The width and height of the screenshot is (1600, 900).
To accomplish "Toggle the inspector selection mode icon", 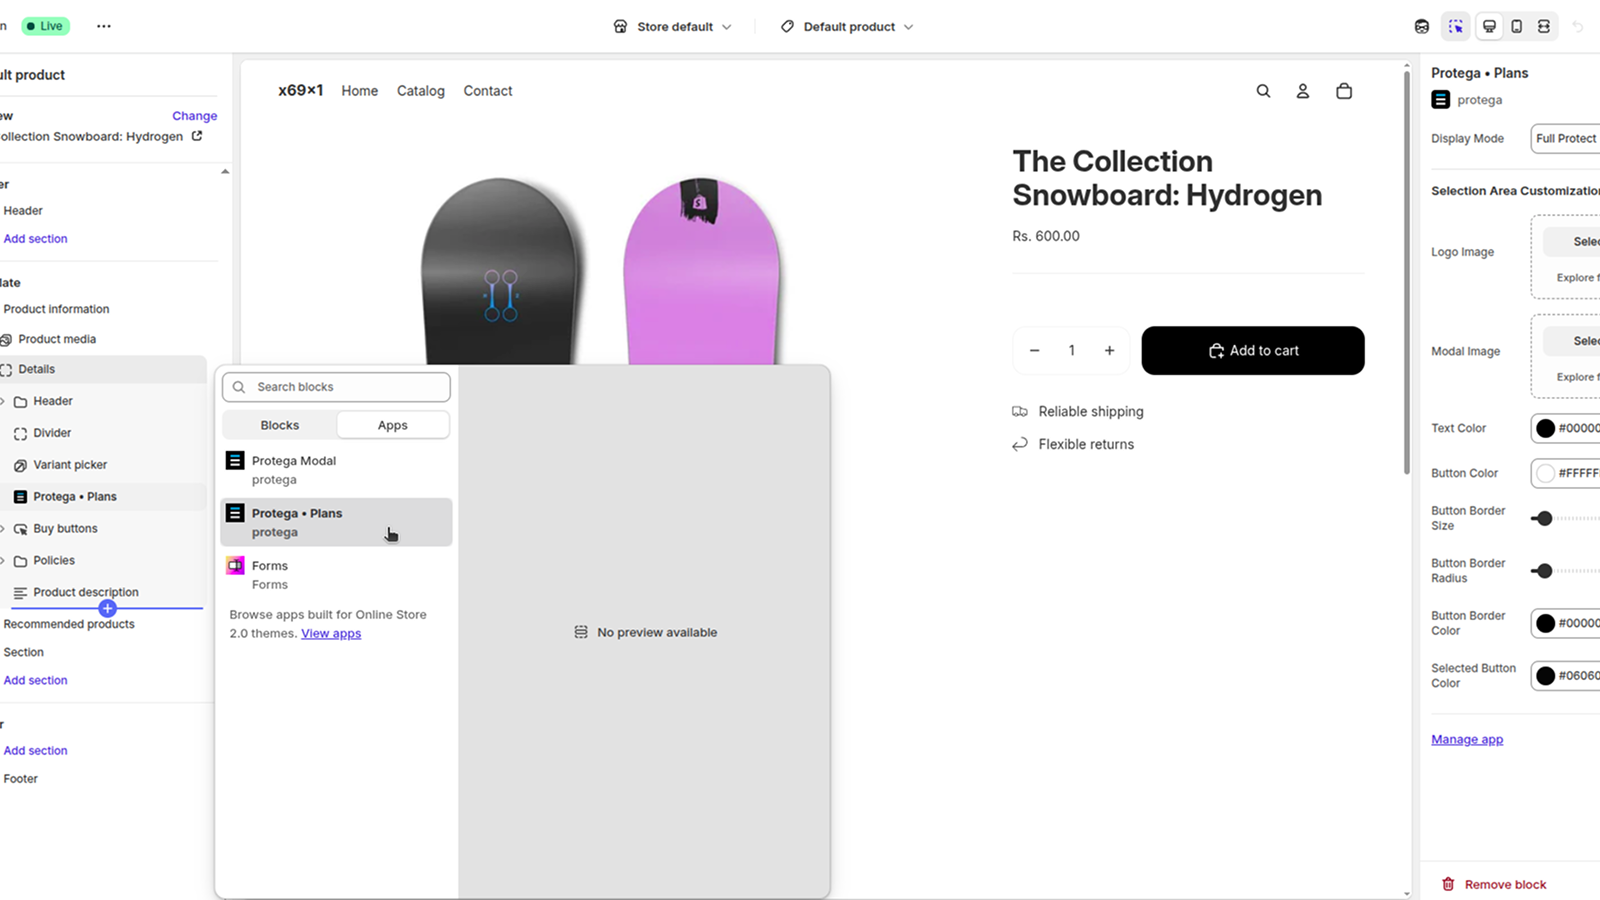I will [1456, 27].
